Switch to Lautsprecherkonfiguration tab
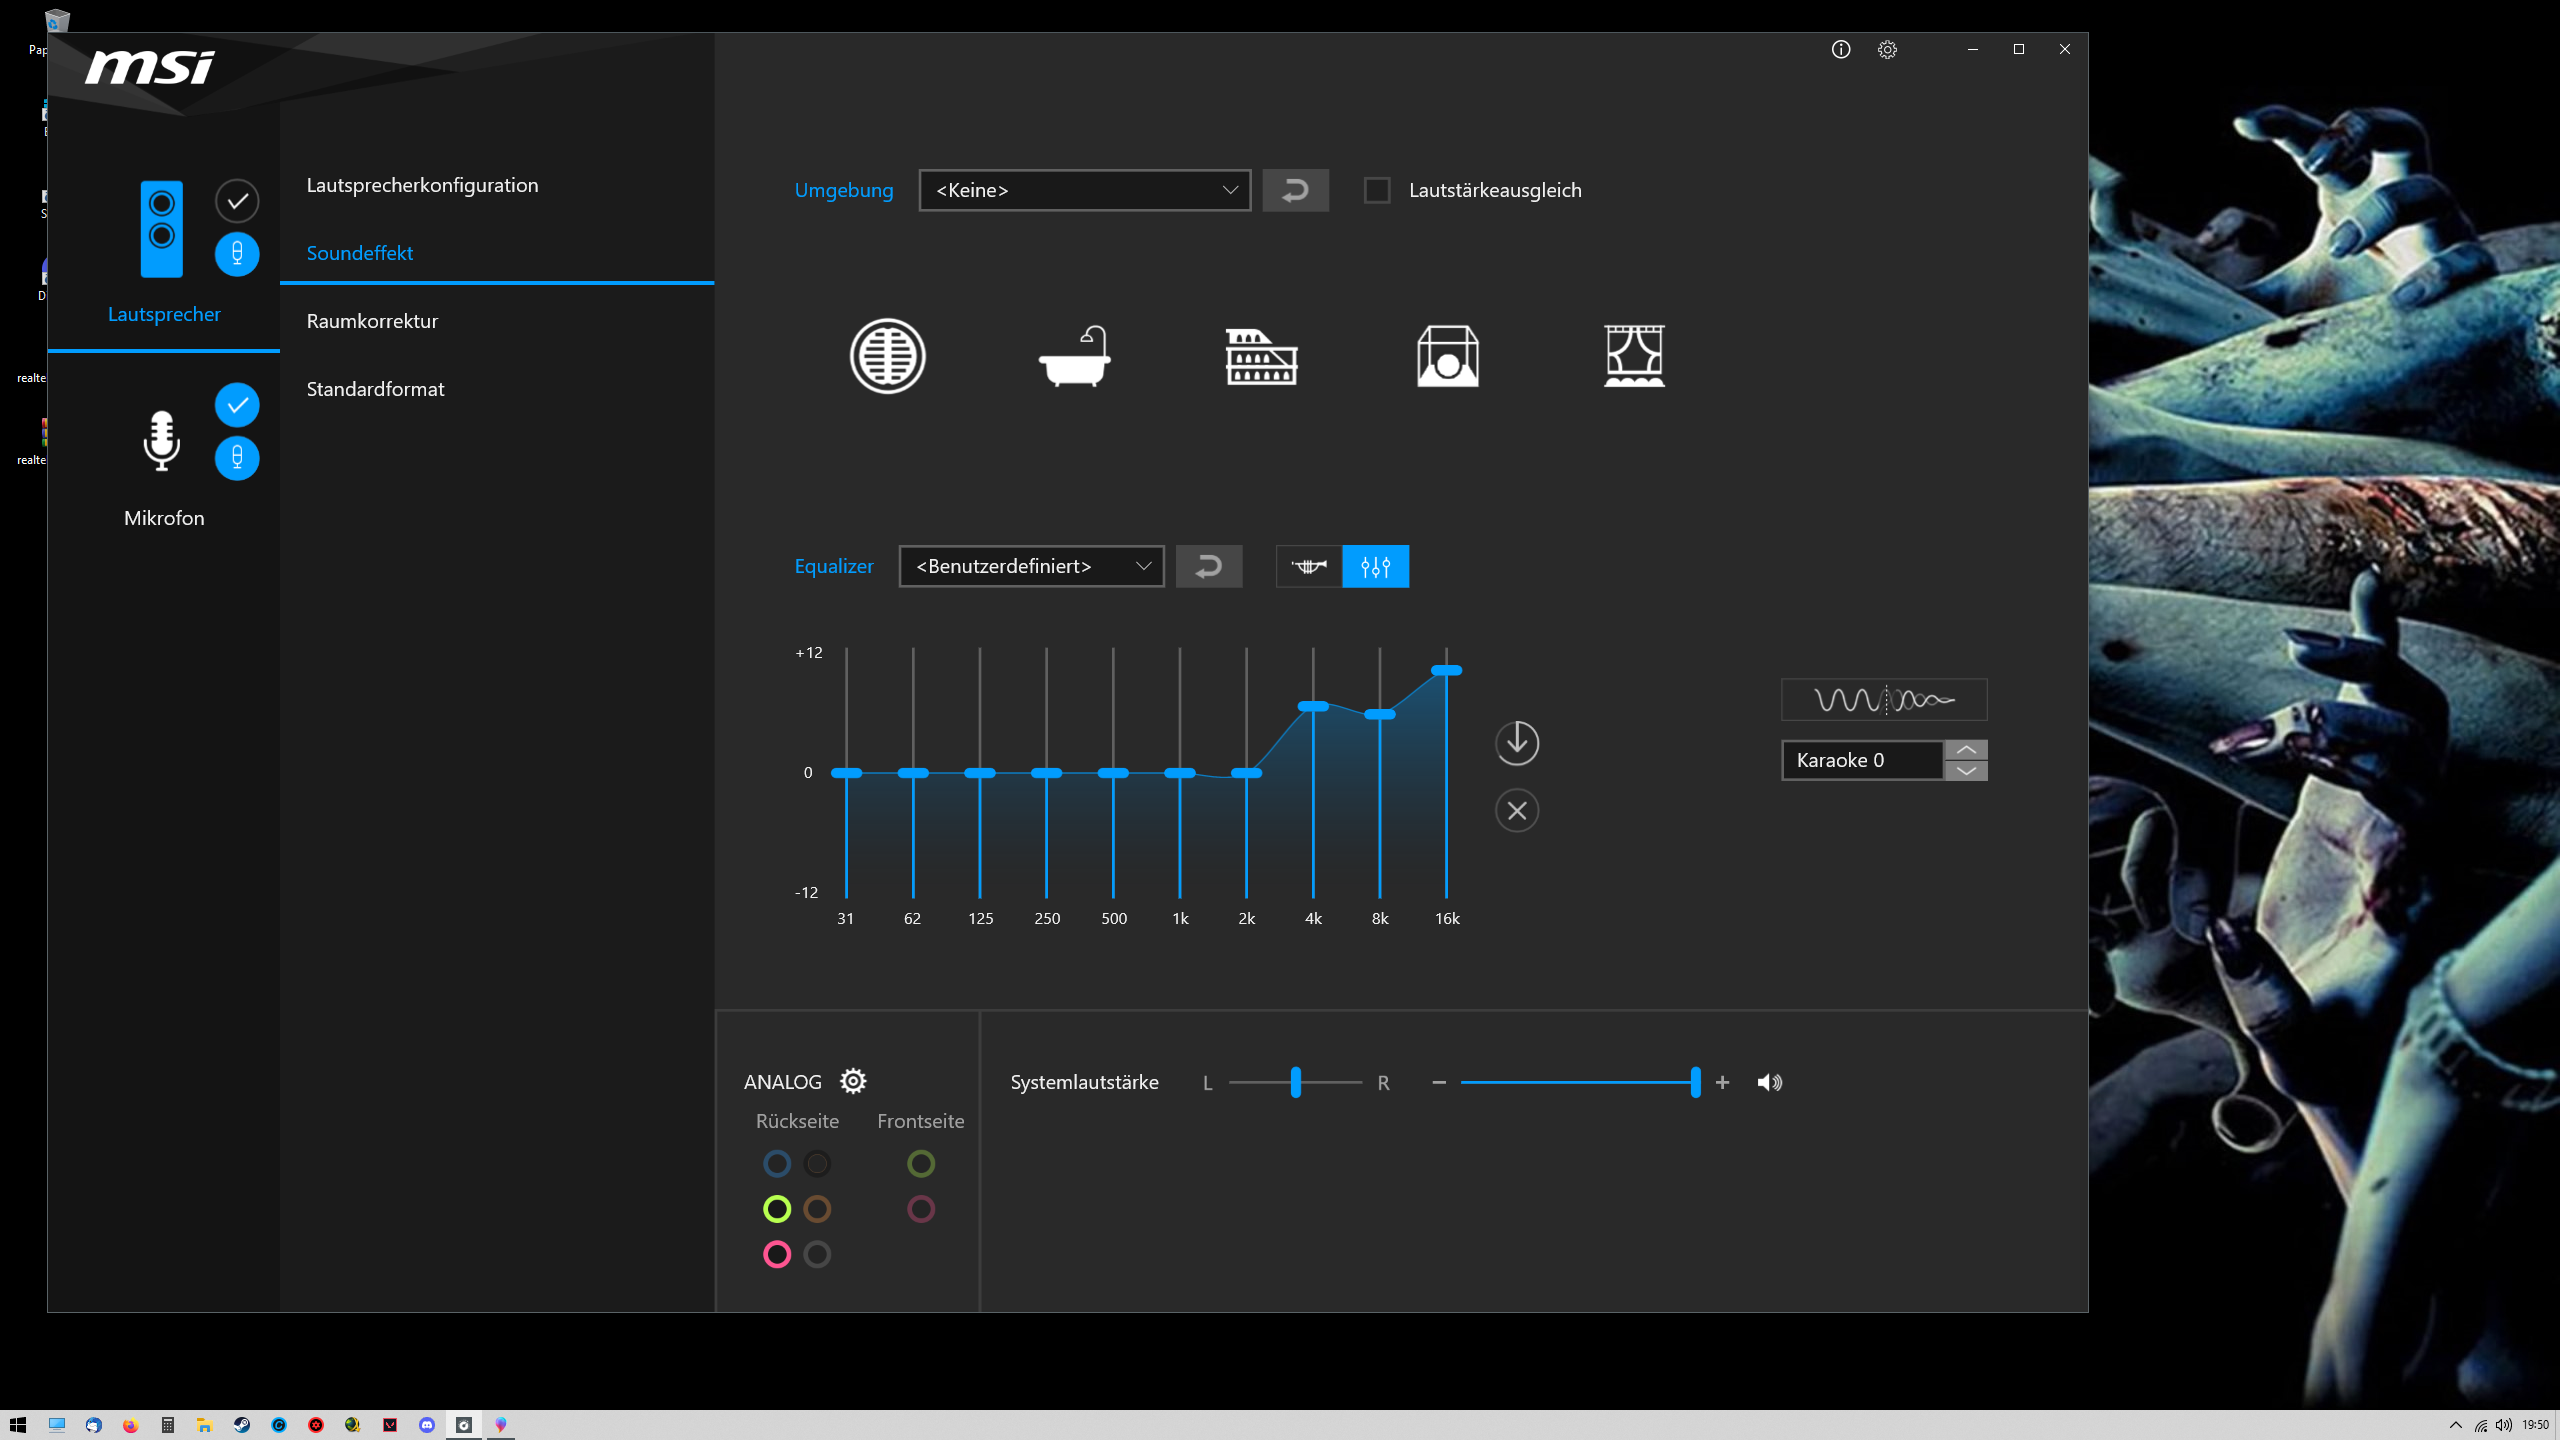The image size is (2560, 1440). click(422, 185)
